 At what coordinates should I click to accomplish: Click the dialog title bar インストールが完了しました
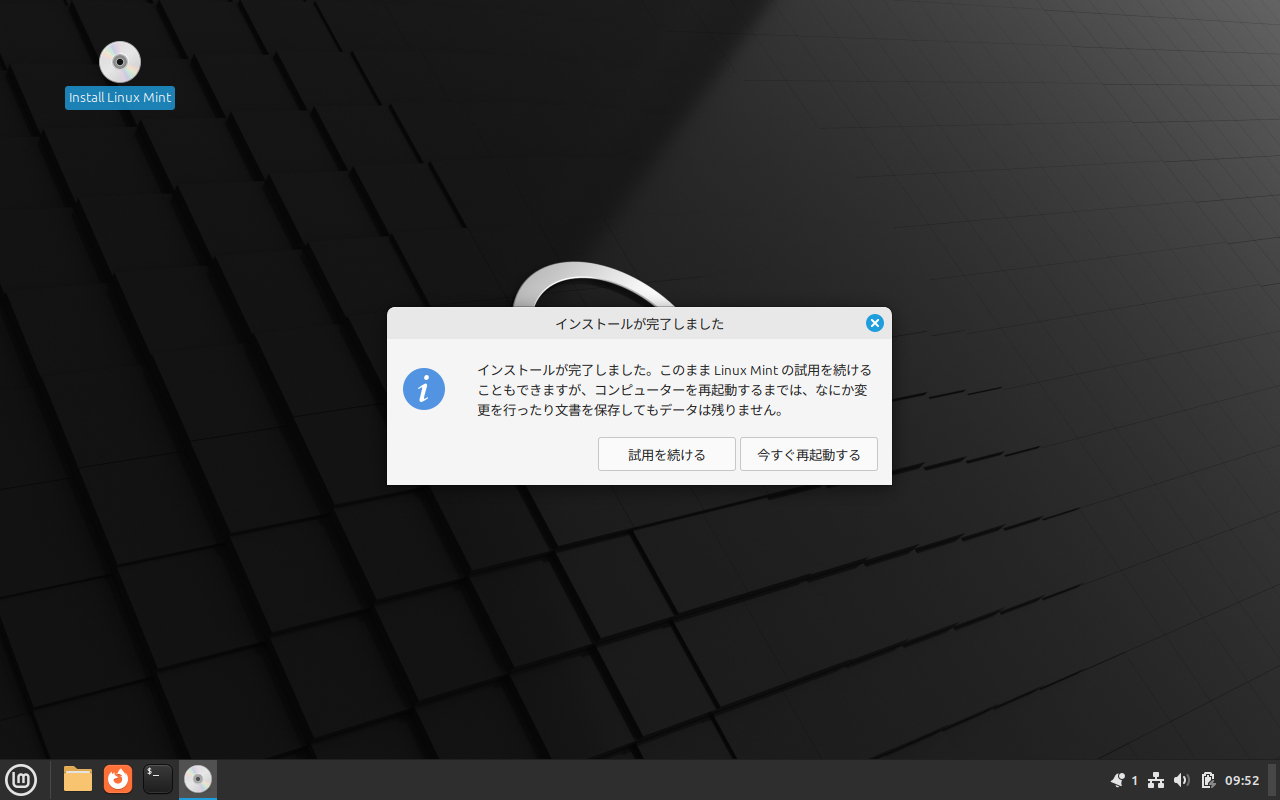640,323
